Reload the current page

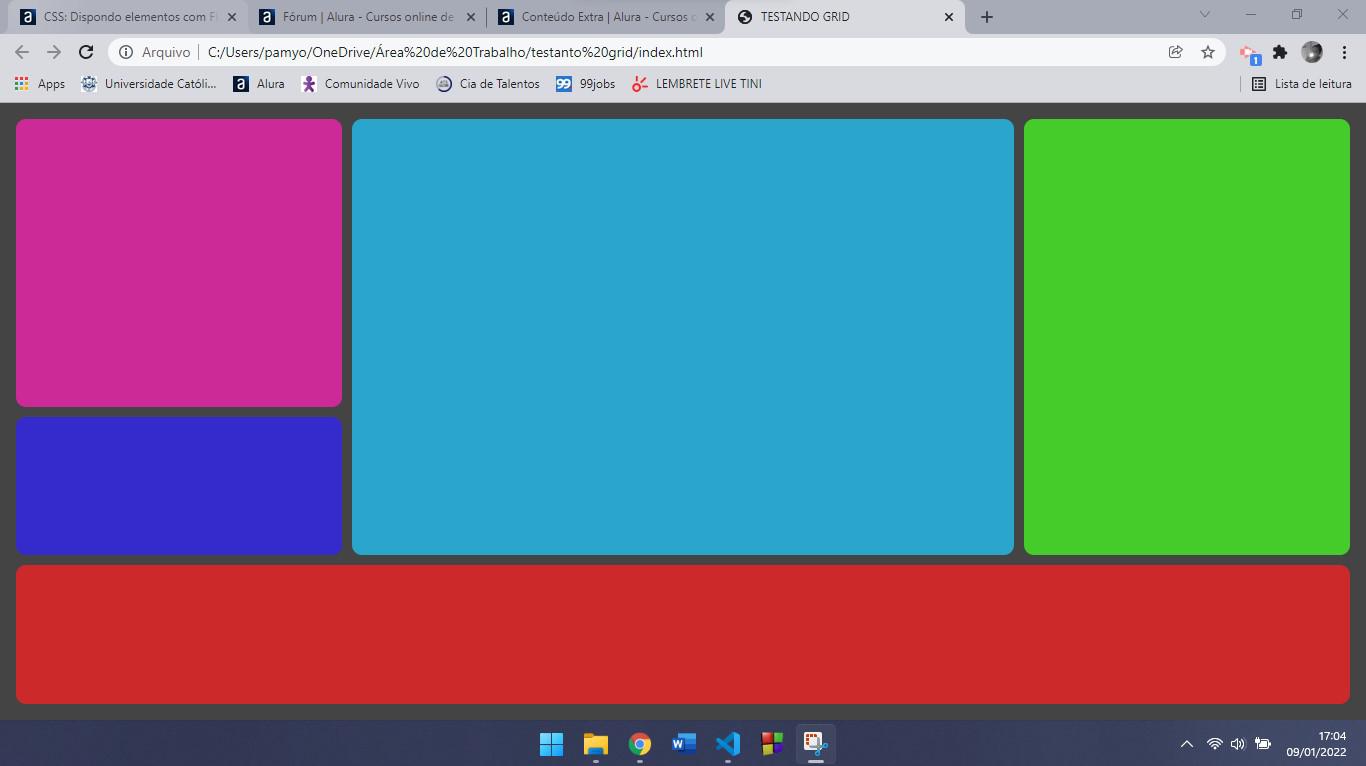(86, 52)
